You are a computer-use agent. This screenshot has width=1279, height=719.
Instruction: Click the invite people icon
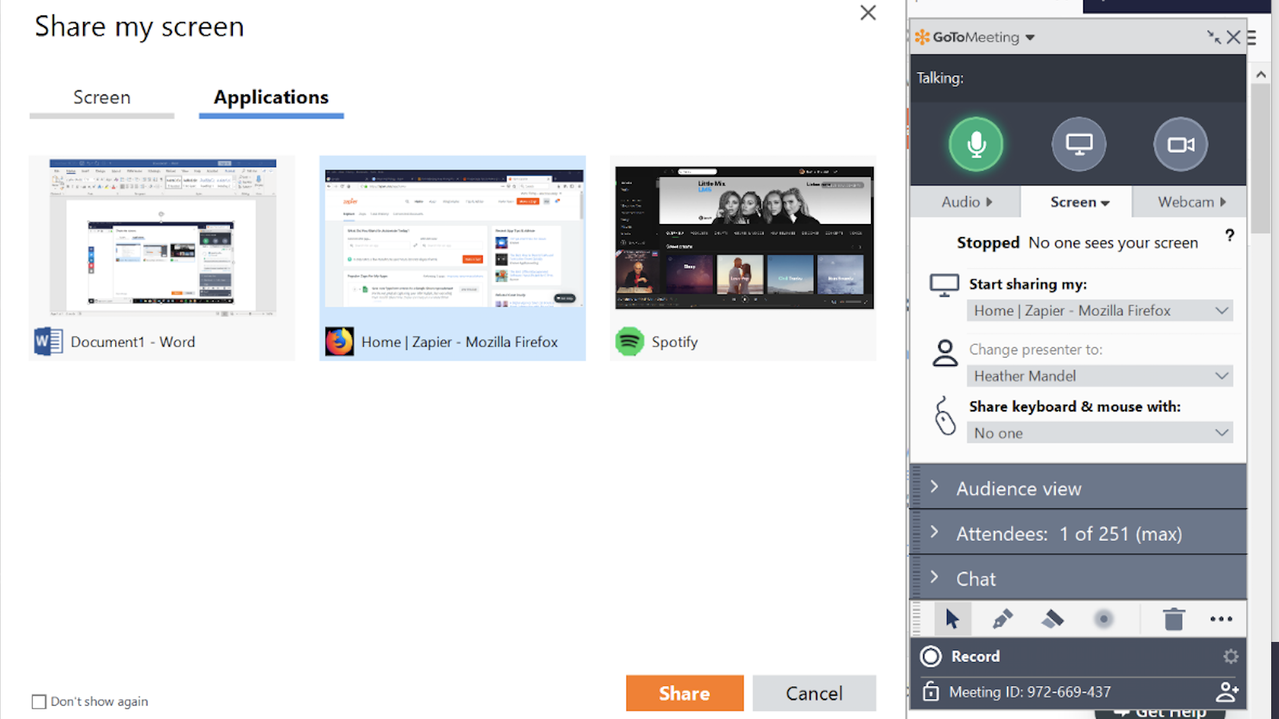(x=1226, y=692)
